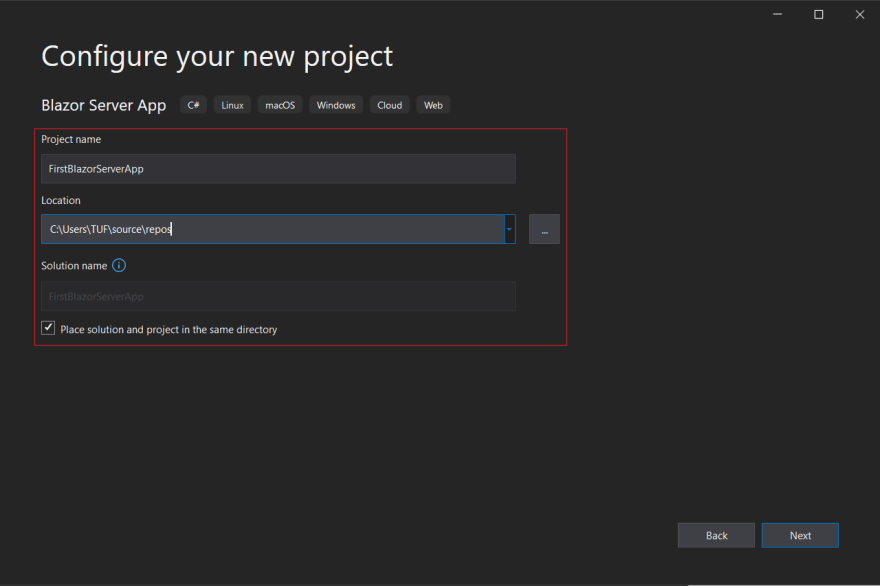880x586 pixels.
Task: Click the Location path text field
Action: 273,229
